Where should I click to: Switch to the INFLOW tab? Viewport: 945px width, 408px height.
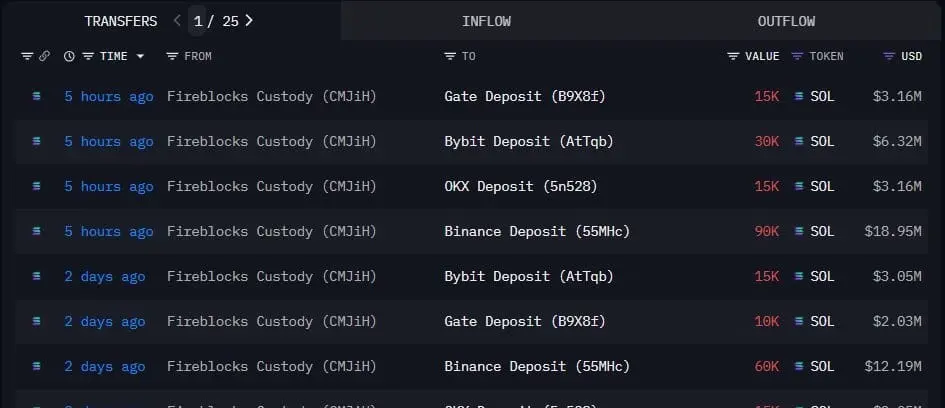pyautogui.click(x=486, y=21)
